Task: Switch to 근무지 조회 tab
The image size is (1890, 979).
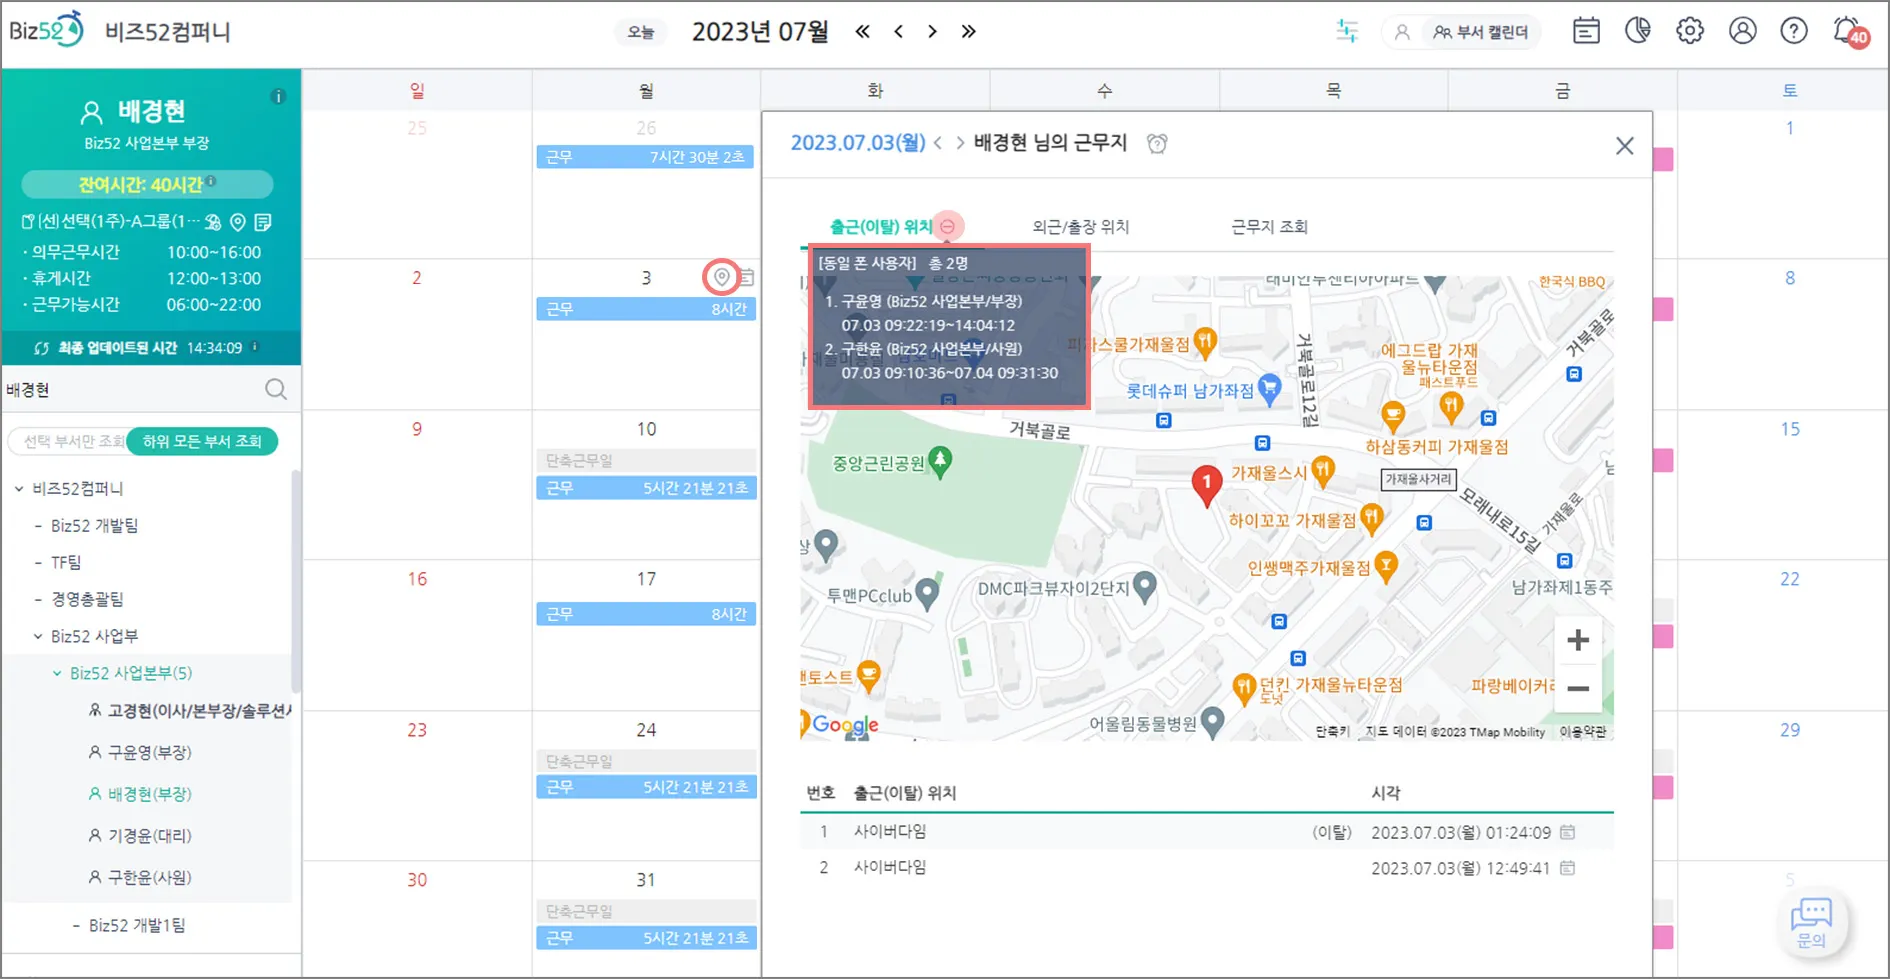Action: 1269,227
